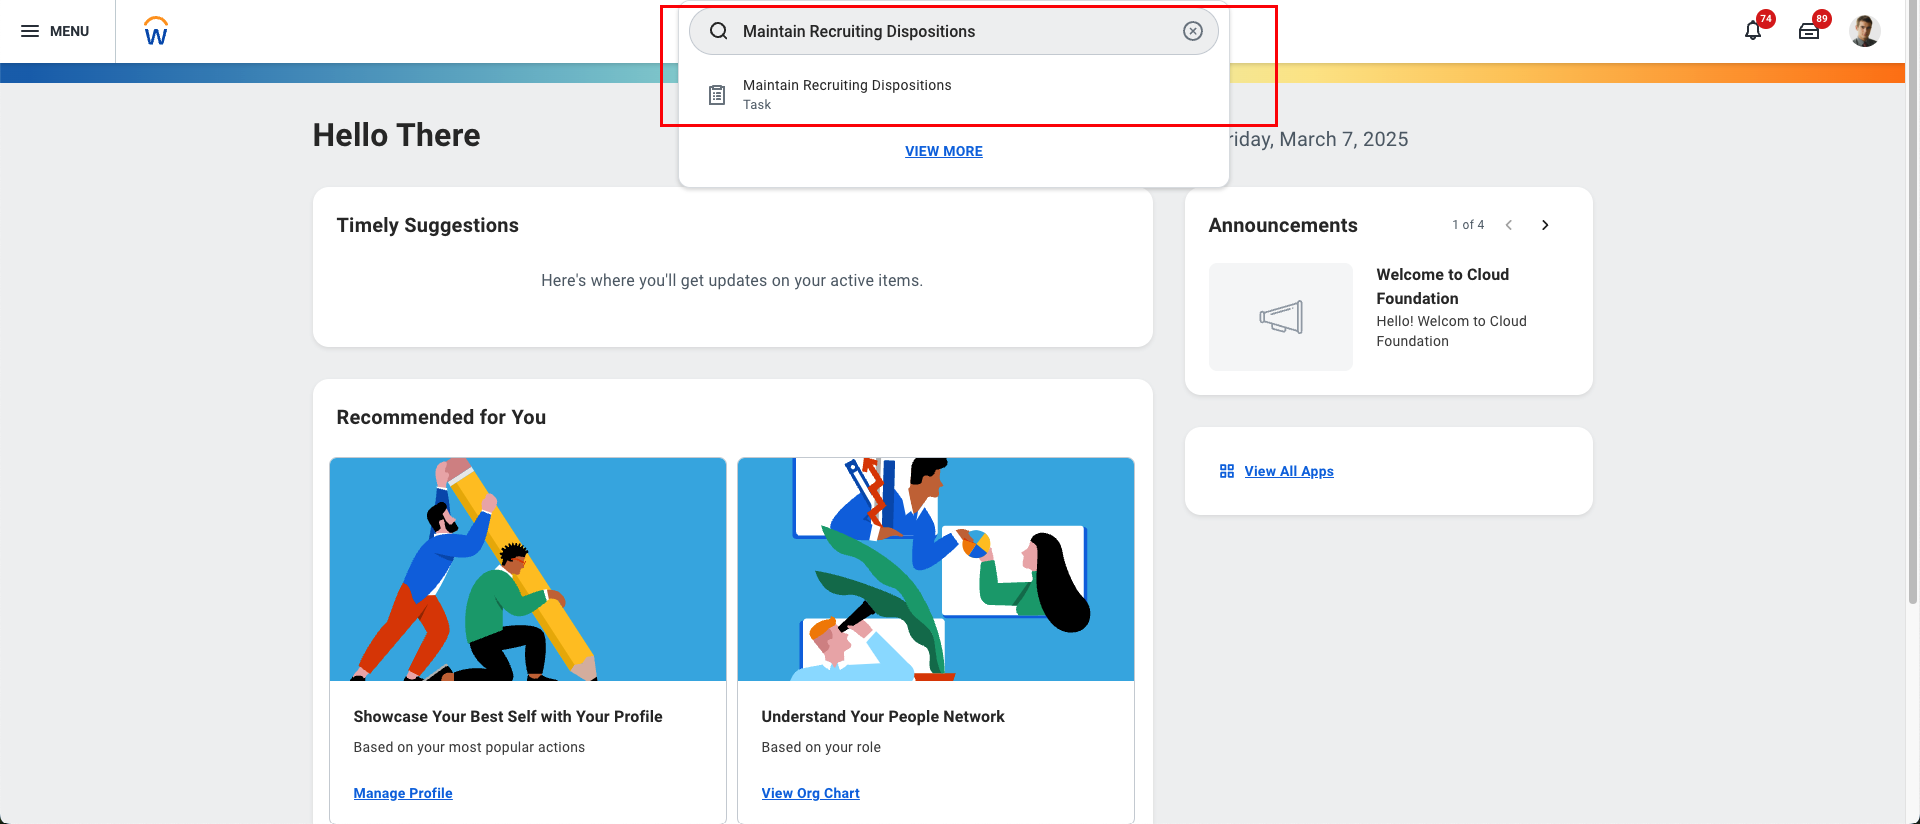This screenshot has width=1920, height=824.
Task: Open the Manage Profile link
Action: [x=402, y=793]
